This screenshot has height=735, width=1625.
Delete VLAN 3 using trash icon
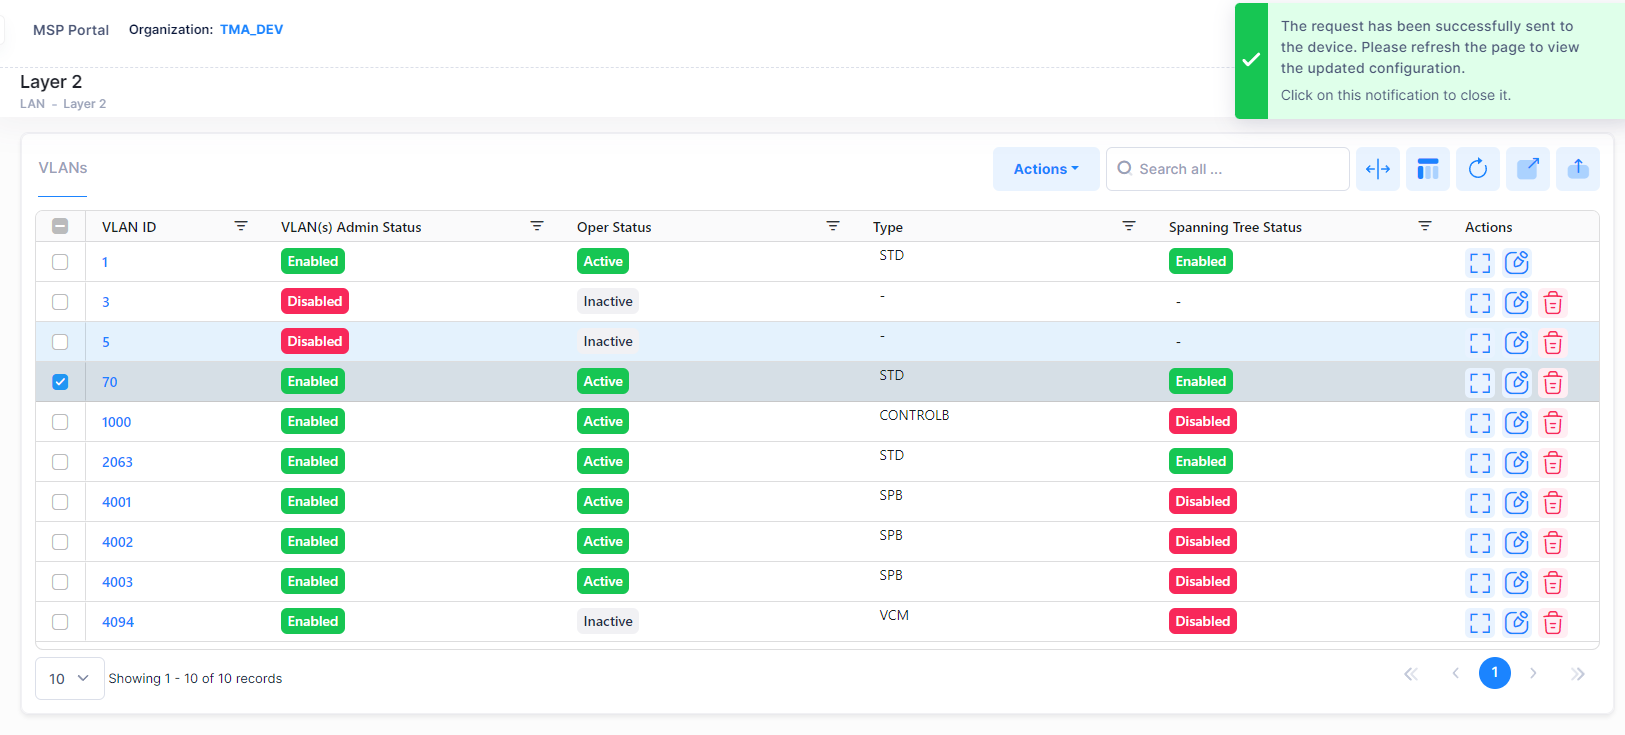[x=1553, y=303]
